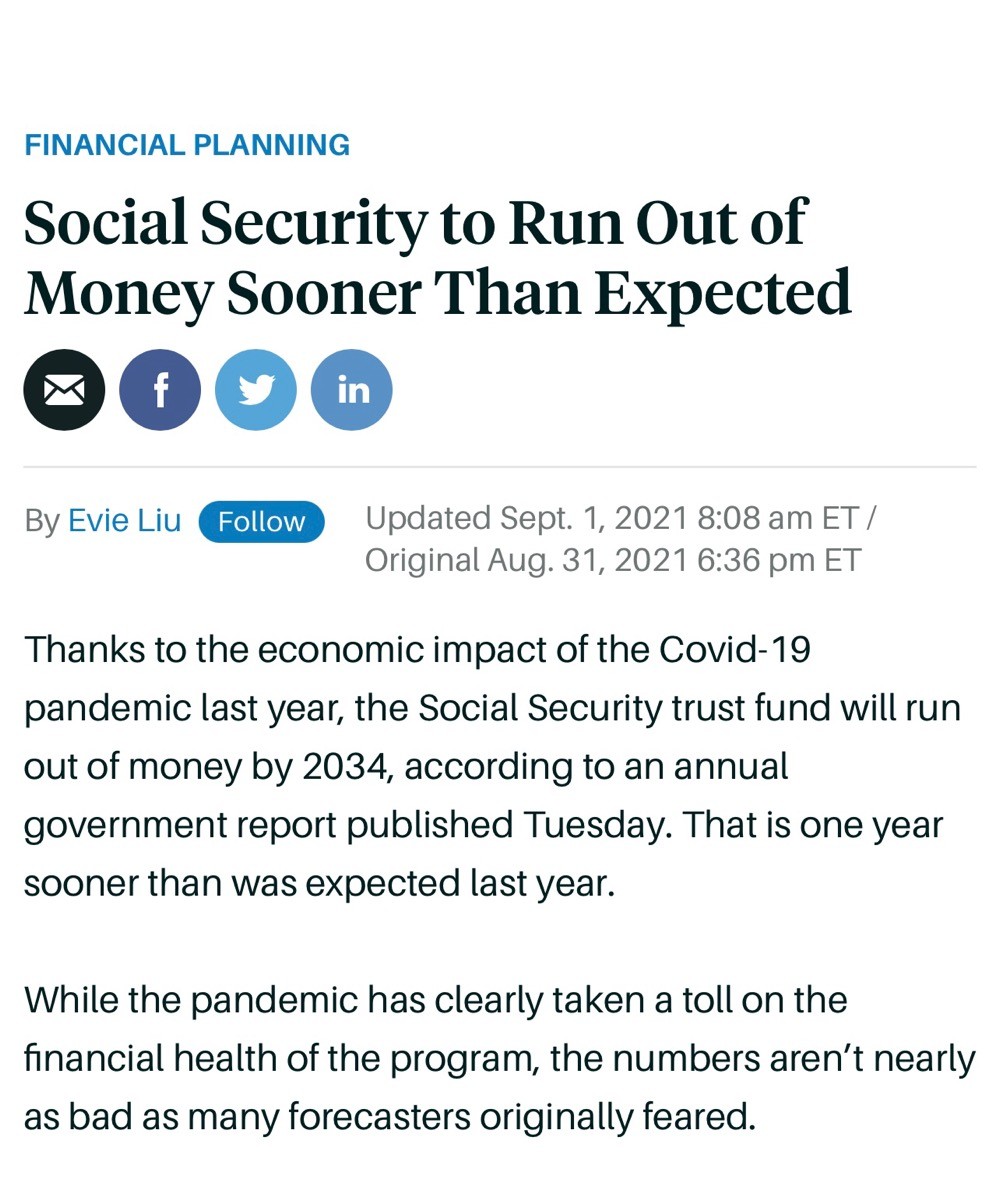Image resolution: width=1000 pixels, height=1201 pixels.
Task: Click the Original Aug. 31, 2021 timestamp
Action: tap(612, 560)
